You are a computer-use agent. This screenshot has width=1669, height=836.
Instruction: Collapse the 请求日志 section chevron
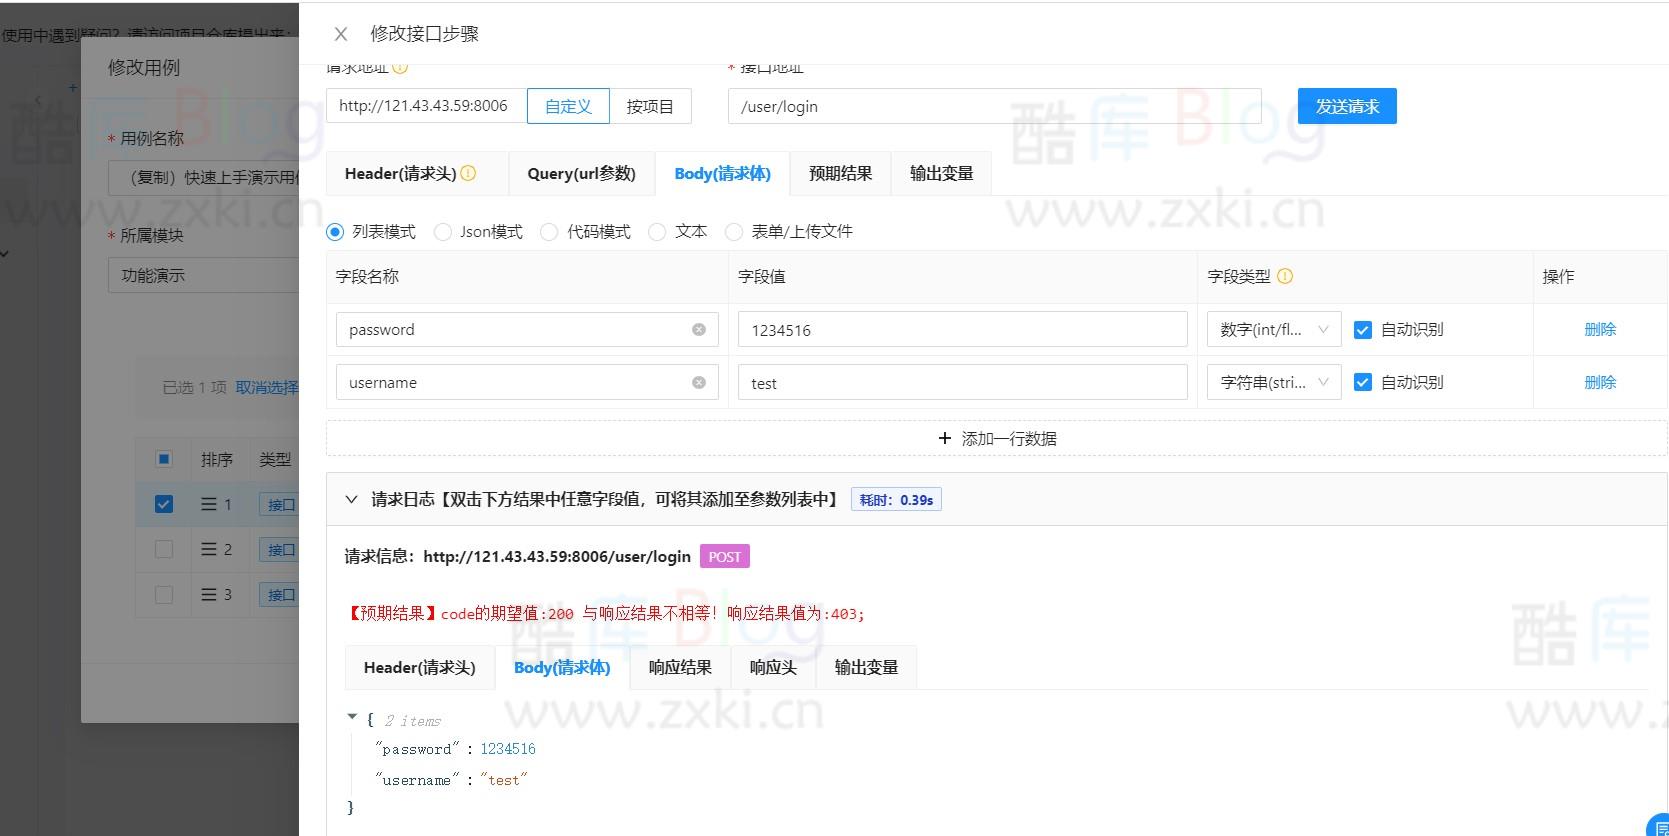tap(351, 499)
